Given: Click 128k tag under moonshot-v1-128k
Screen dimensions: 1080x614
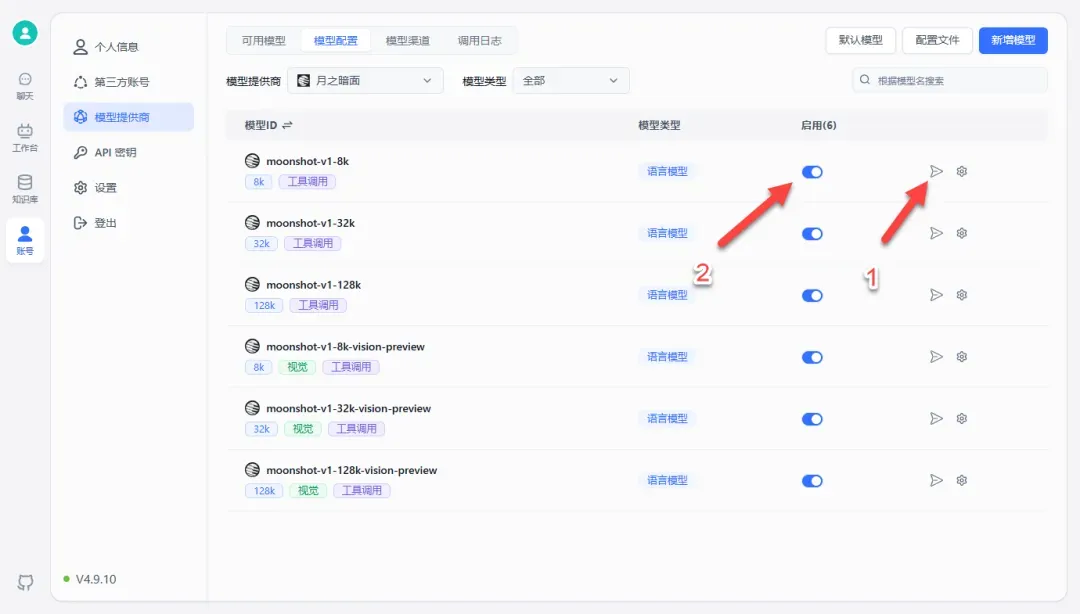Looking at the screenshot, I should tap(264, 305).
